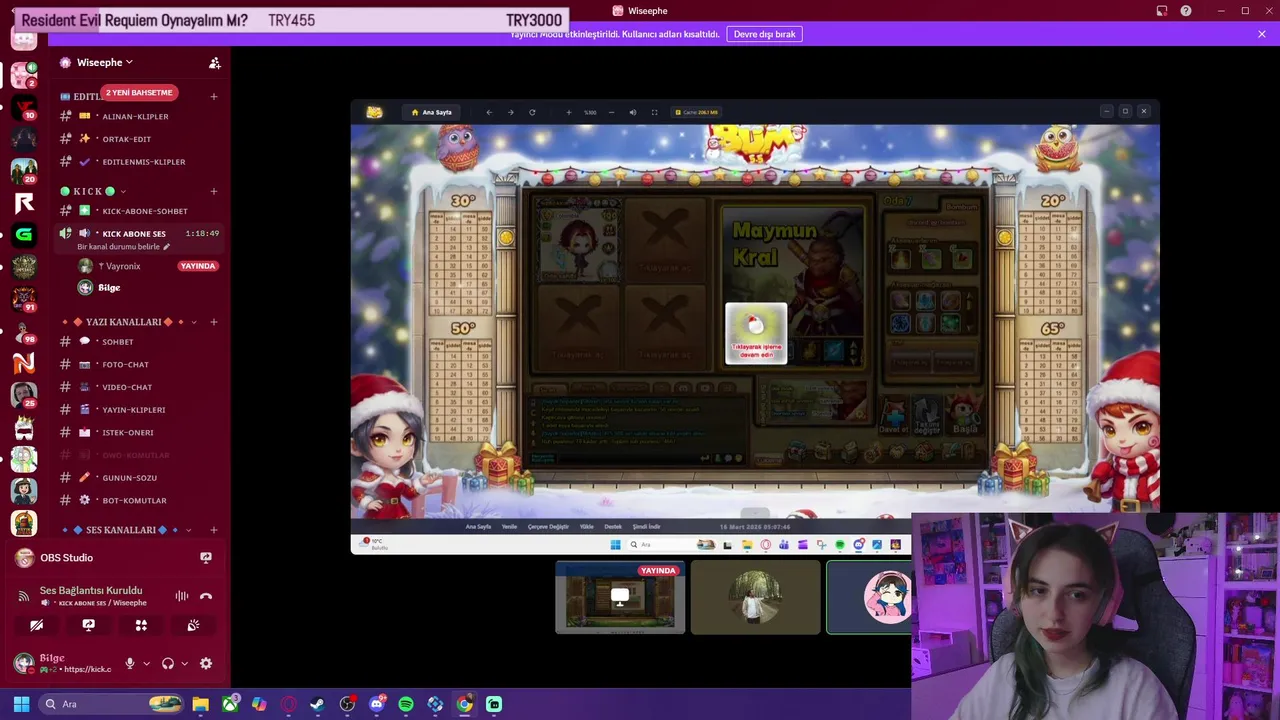
Task: Open microphone input options dropdown arrow
Action: 146,663
